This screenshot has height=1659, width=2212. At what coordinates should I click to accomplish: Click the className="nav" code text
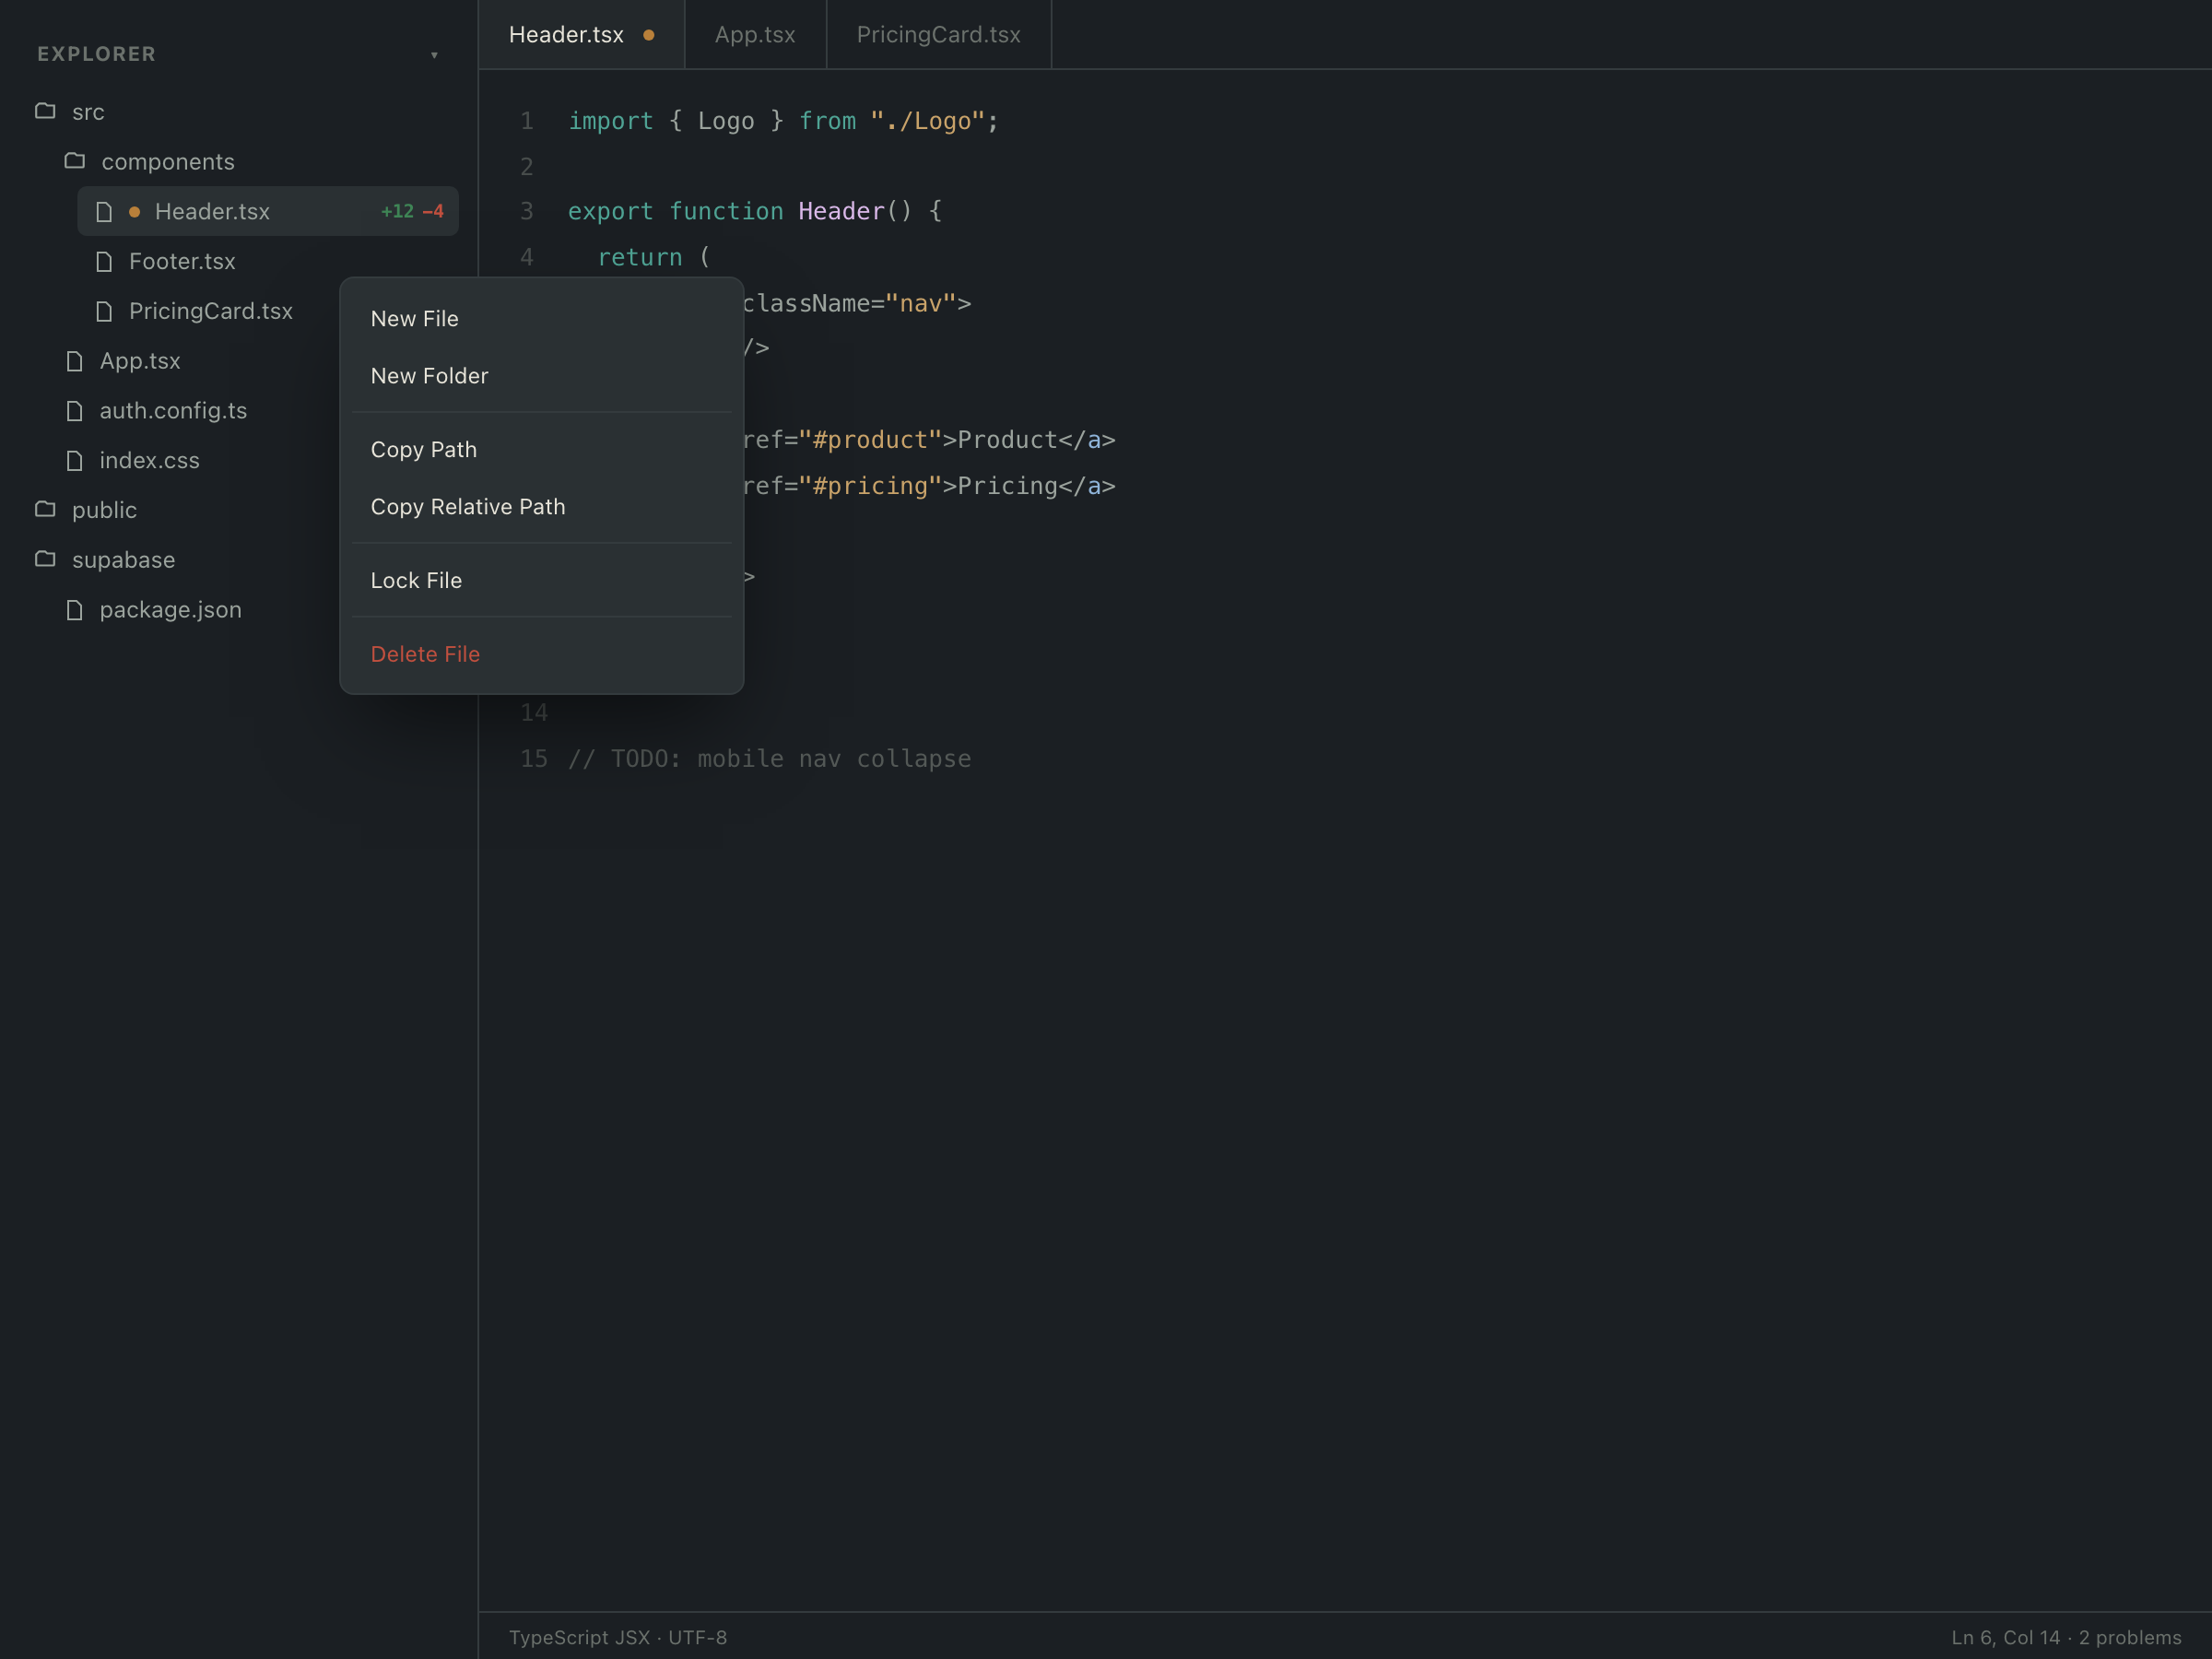pyautogui.click(x=856, y=304)
